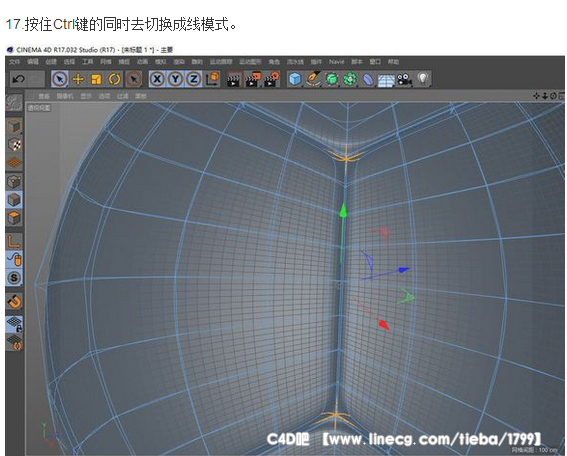Open the 窗口 (Window) menu
The height and width of the screenshot is (456, 567).
click(375, 62)
